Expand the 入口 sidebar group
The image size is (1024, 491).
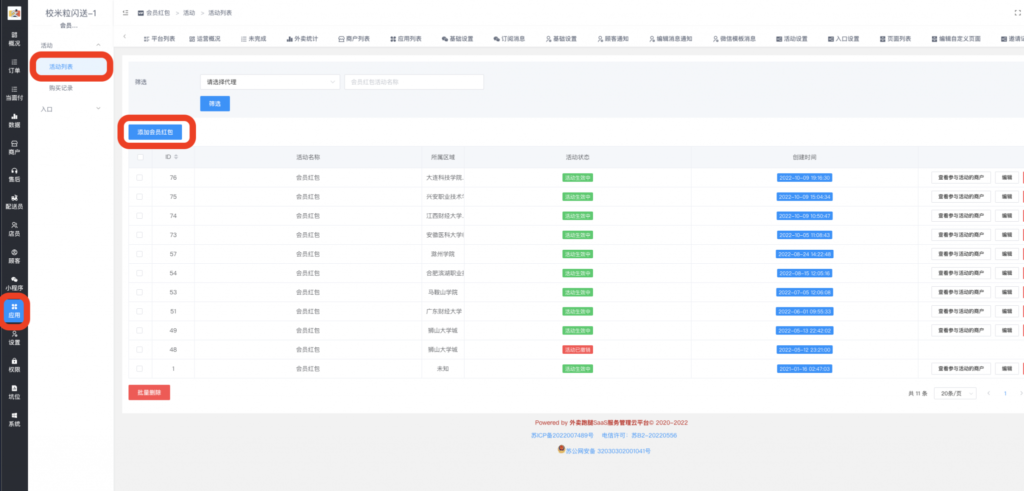(98, 108)
